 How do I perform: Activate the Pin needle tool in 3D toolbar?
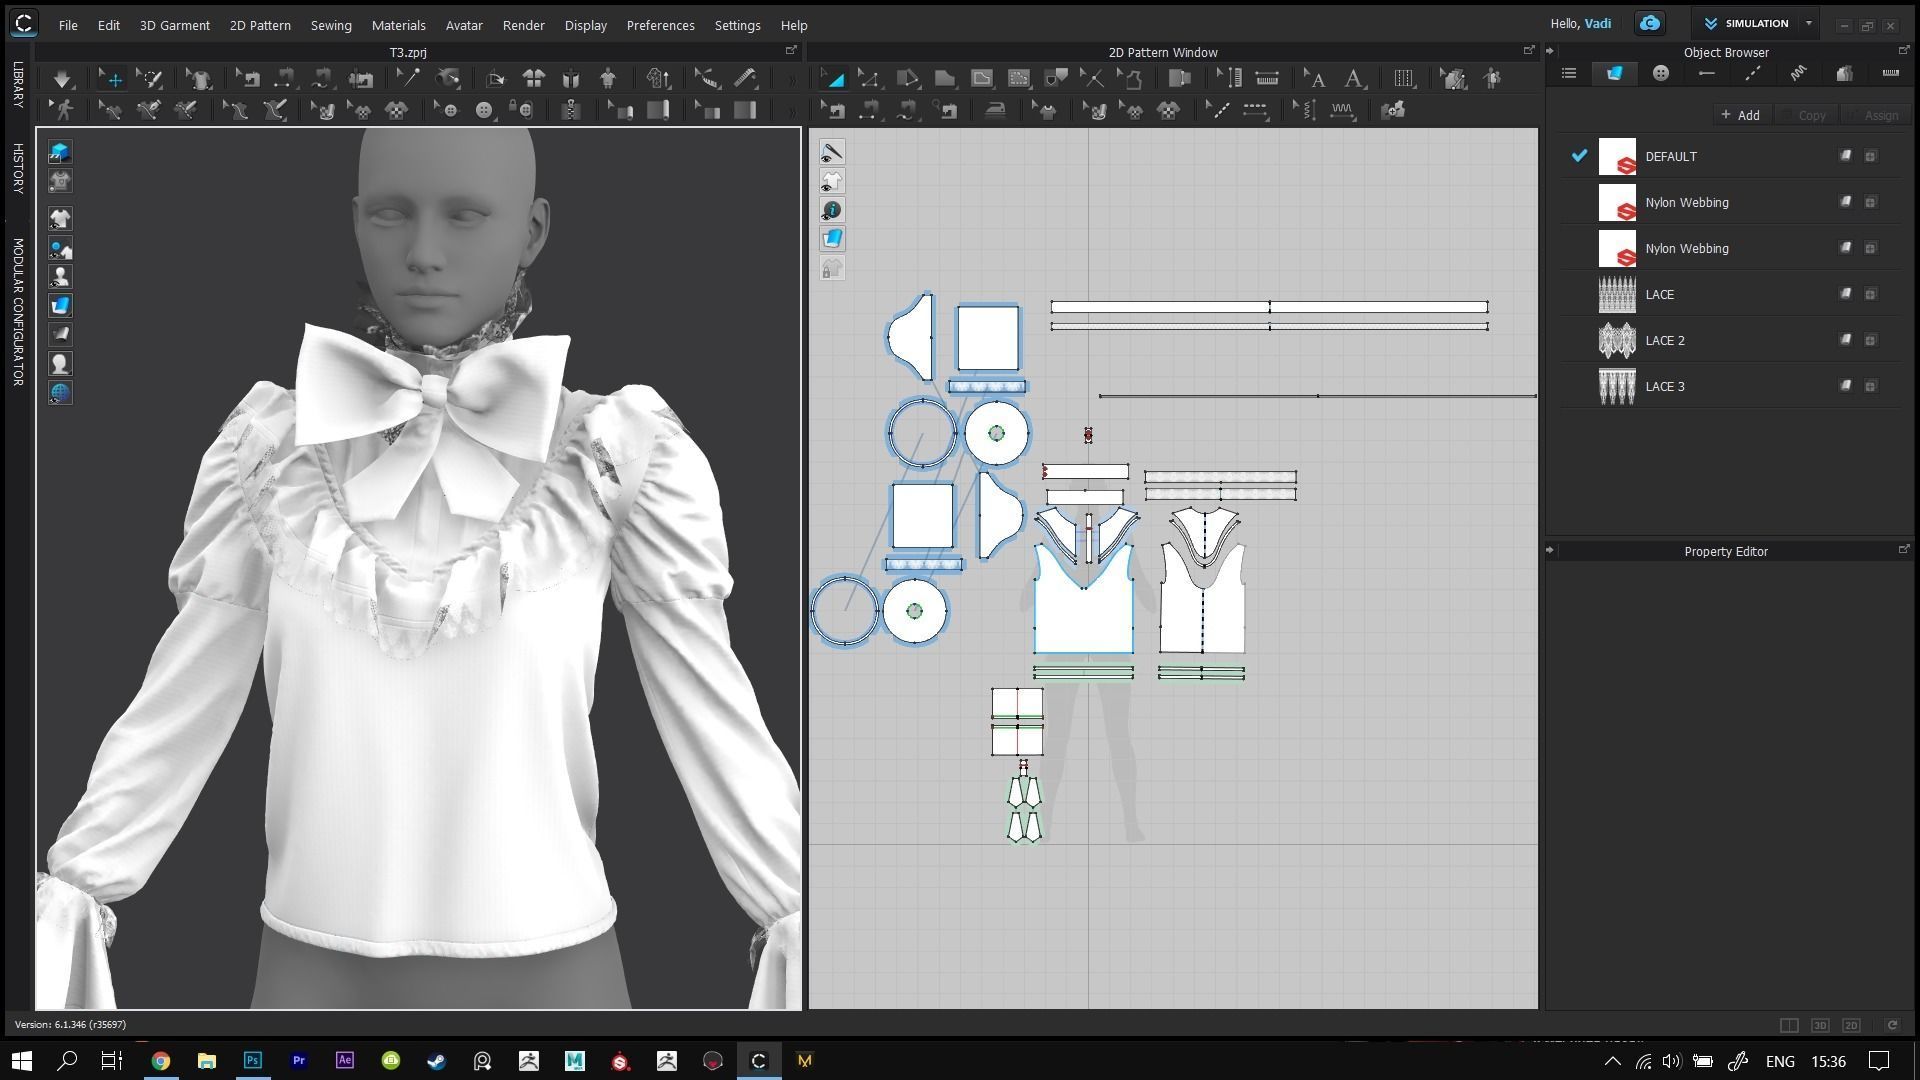pos(408,78)
